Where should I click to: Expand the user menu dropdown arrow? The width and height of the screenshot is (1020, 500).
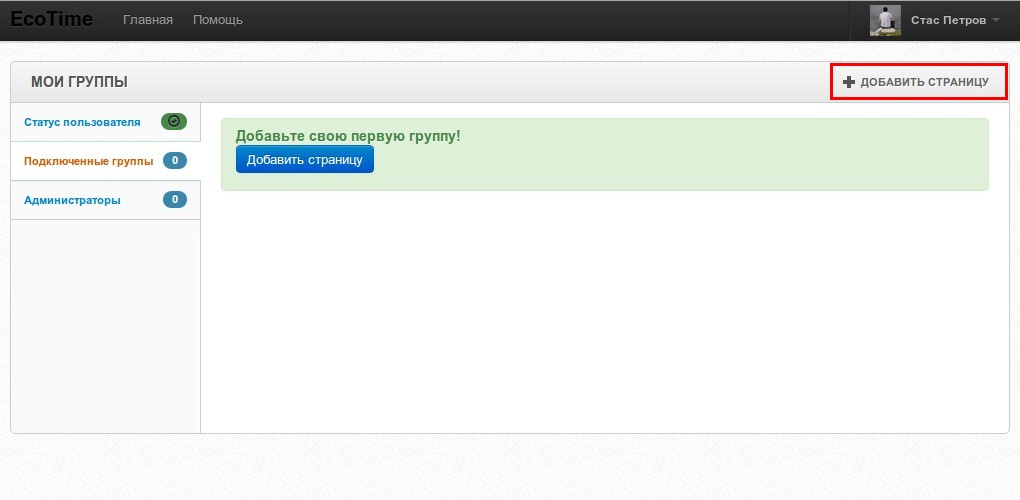[x=996, y=21]
